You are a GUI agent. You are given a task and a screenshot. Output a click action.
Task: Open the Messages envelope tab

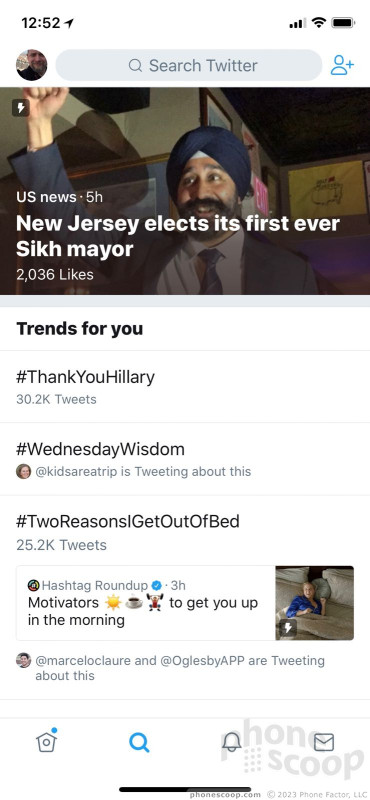tap(324, 742)
